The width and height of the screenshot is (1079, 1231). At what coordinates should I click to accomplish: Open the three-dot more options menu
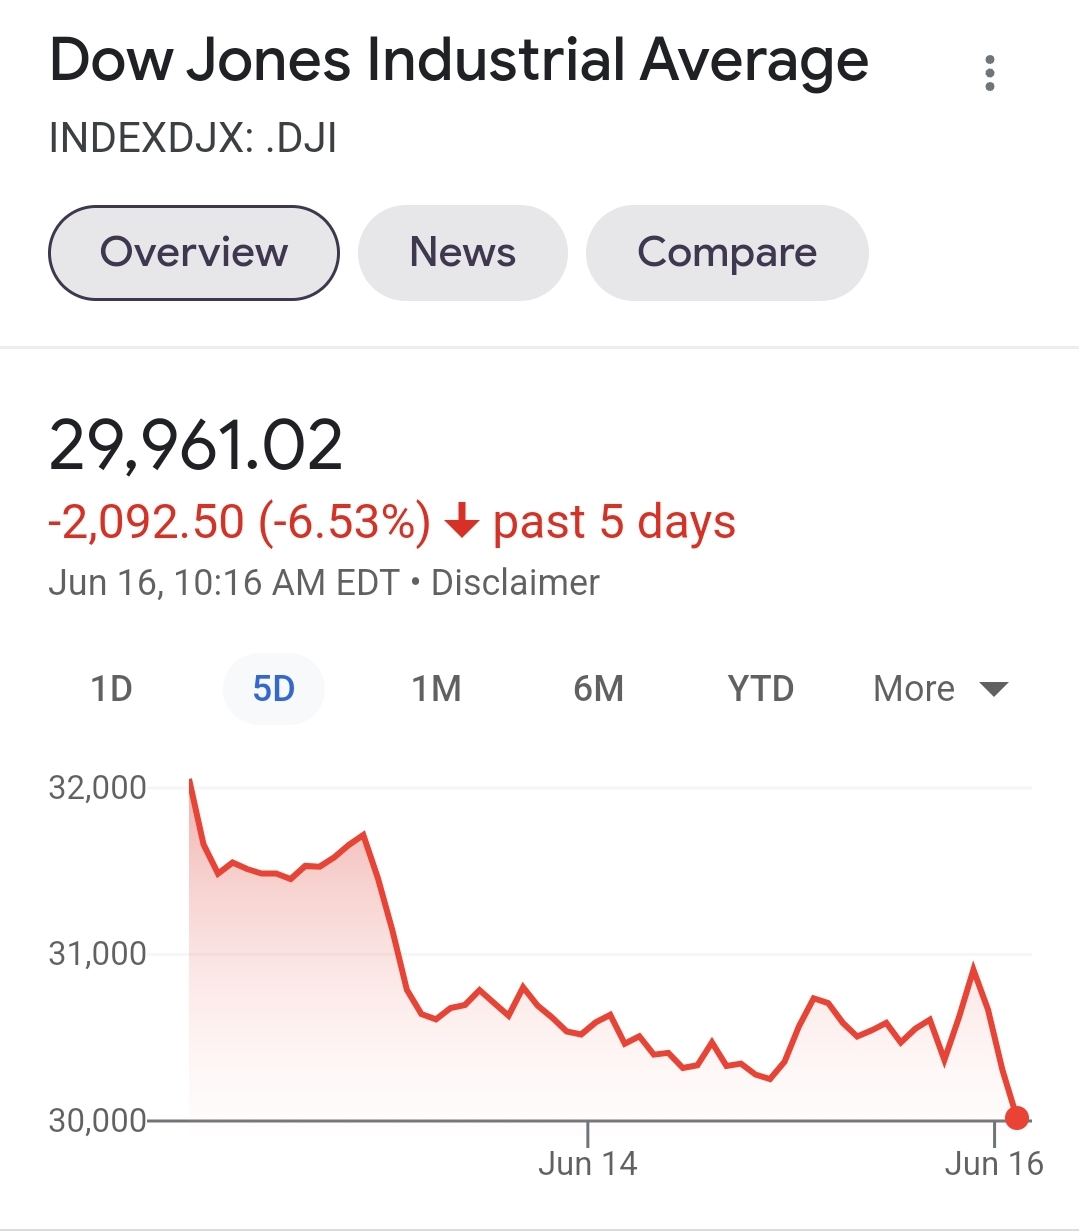(990, 73)
